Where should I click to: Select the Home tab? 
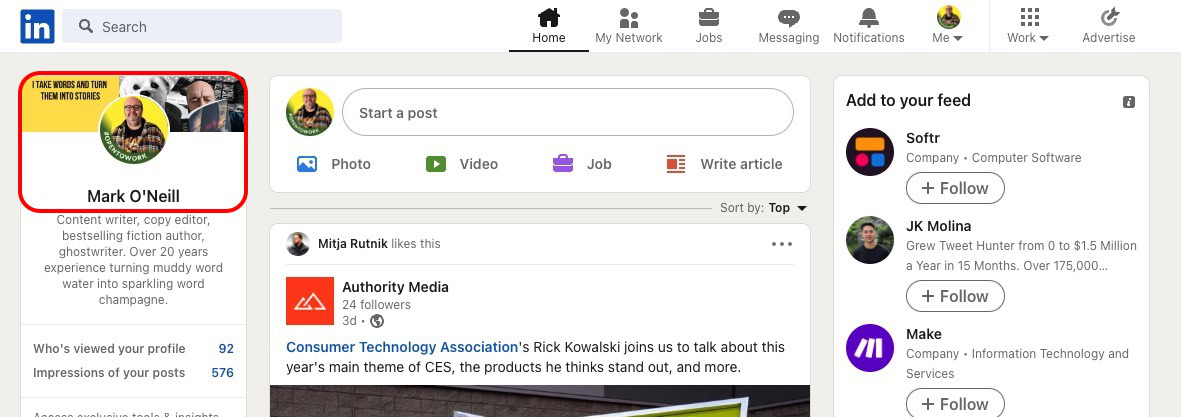pyautogui.click(x=548, y=25)
